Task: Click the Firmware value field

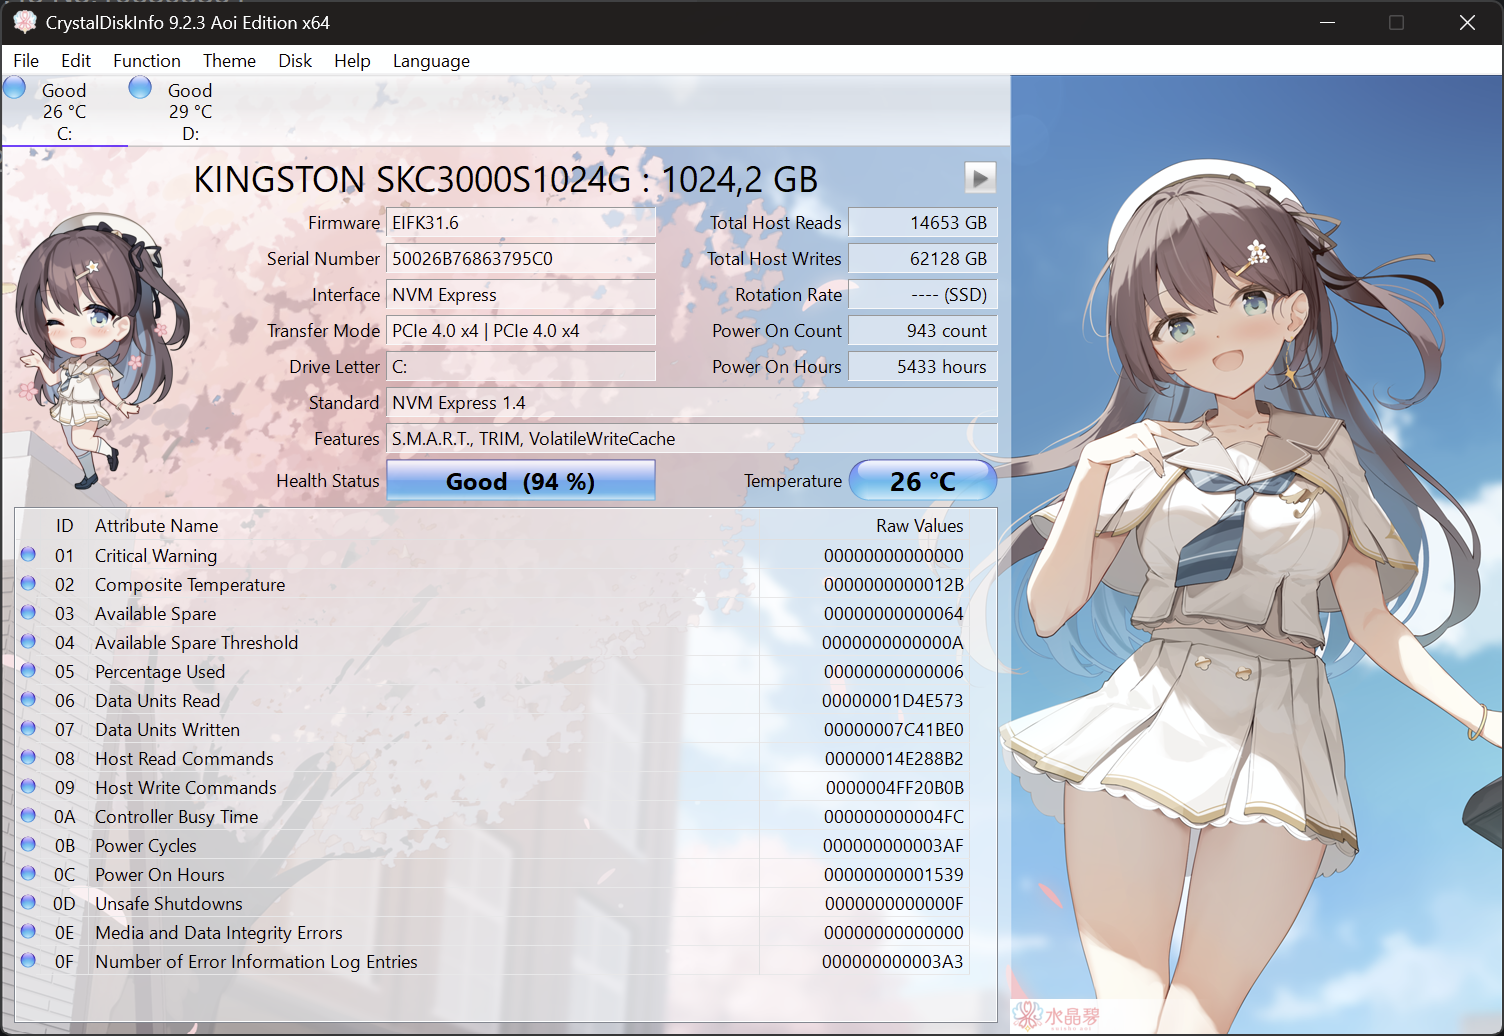Action: click(520, 223)
